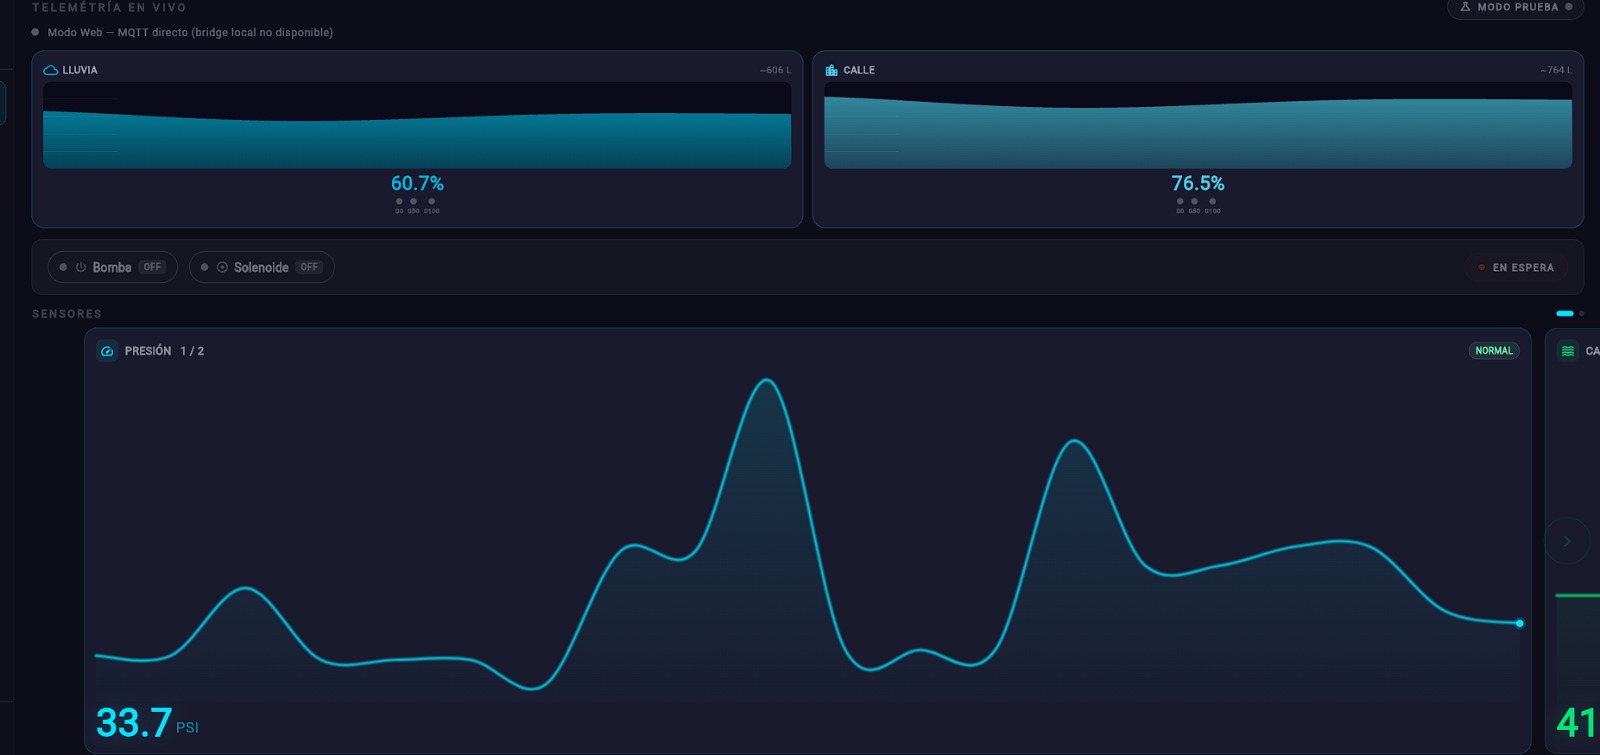The height and width of the screenshot is (755, 1600).
Task: Click the cloud icon beside LLUVIA
Action: (50, 70)
